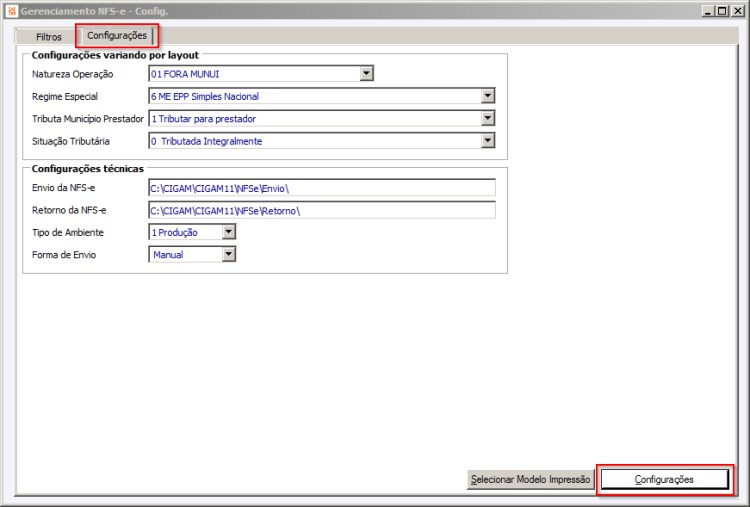Click the 'Tipo de Ambiente' label

click(x=67, y=232)
